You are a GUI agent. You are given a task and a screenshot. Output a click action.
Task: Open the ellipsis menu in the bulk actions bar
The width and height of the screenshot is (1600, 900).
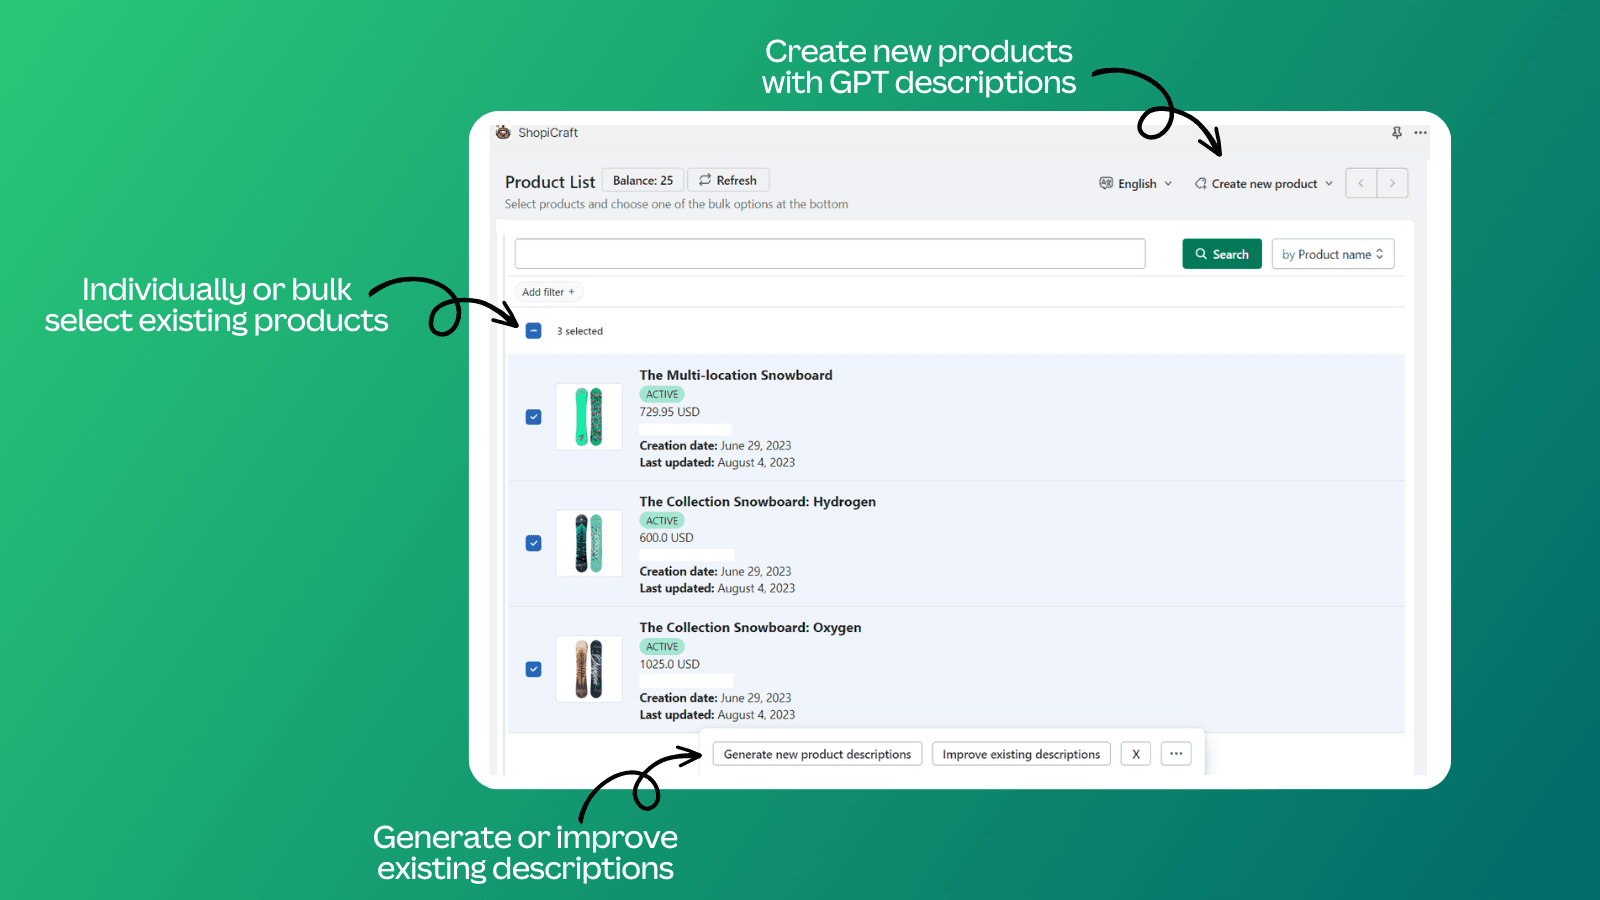click(1176, 753)
